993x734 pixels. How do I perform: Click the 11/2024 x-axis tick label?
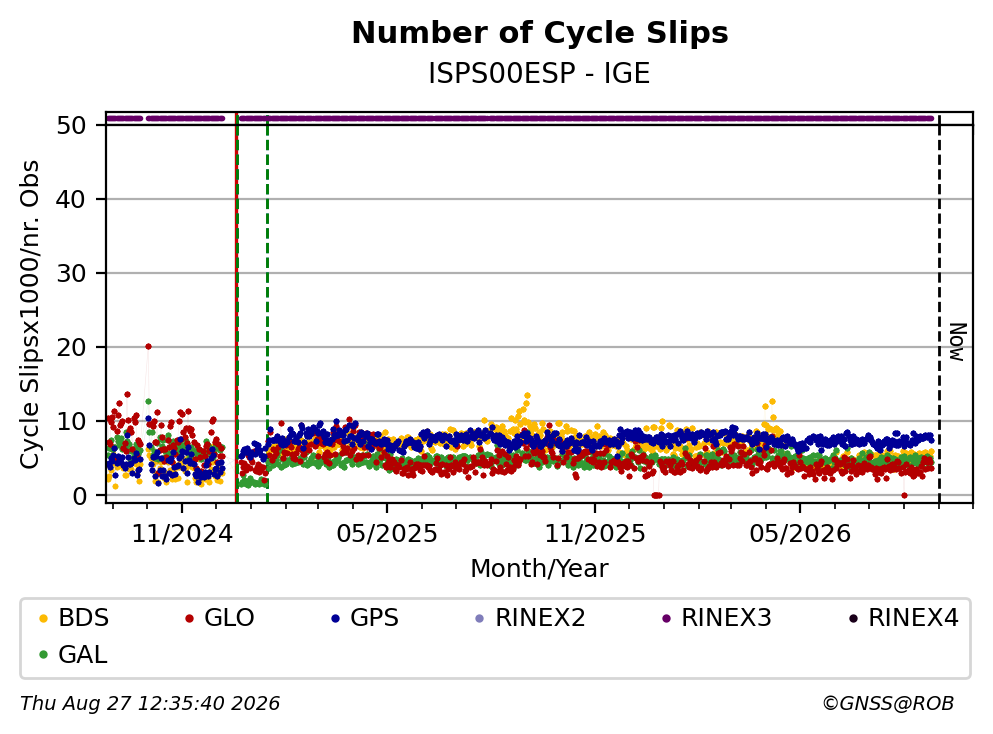pos(182,535)
